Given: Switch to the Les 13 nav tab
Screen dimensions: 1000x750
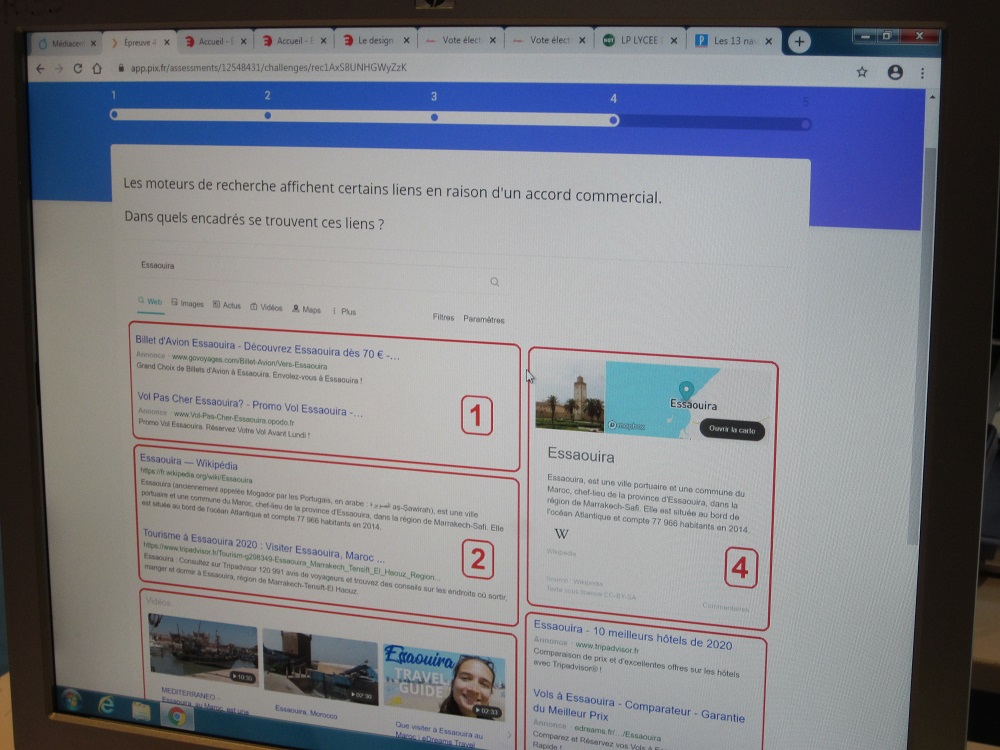Looking at the screenshot, I should [x=733, y=41].
